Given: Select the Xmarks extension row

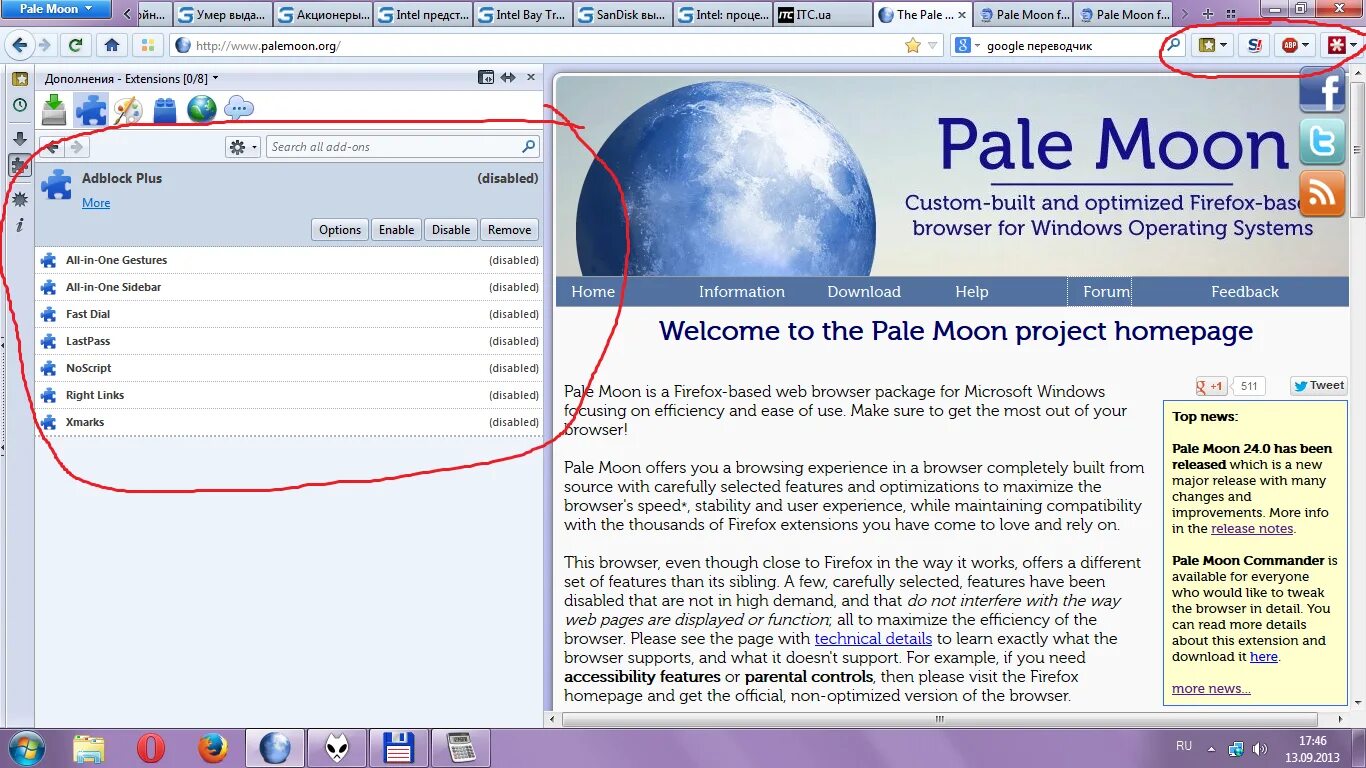Looking at the screenshot, I should [289, 422].
